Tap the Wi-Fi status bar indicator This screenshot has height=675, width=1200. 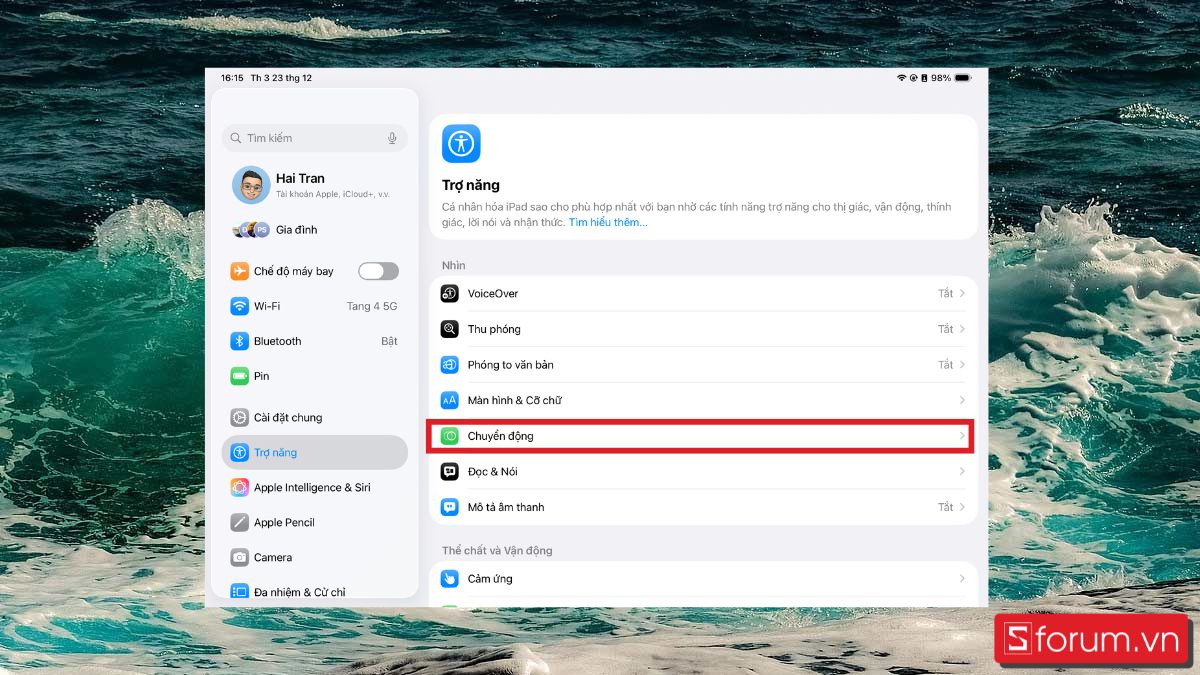pos(901,78)
